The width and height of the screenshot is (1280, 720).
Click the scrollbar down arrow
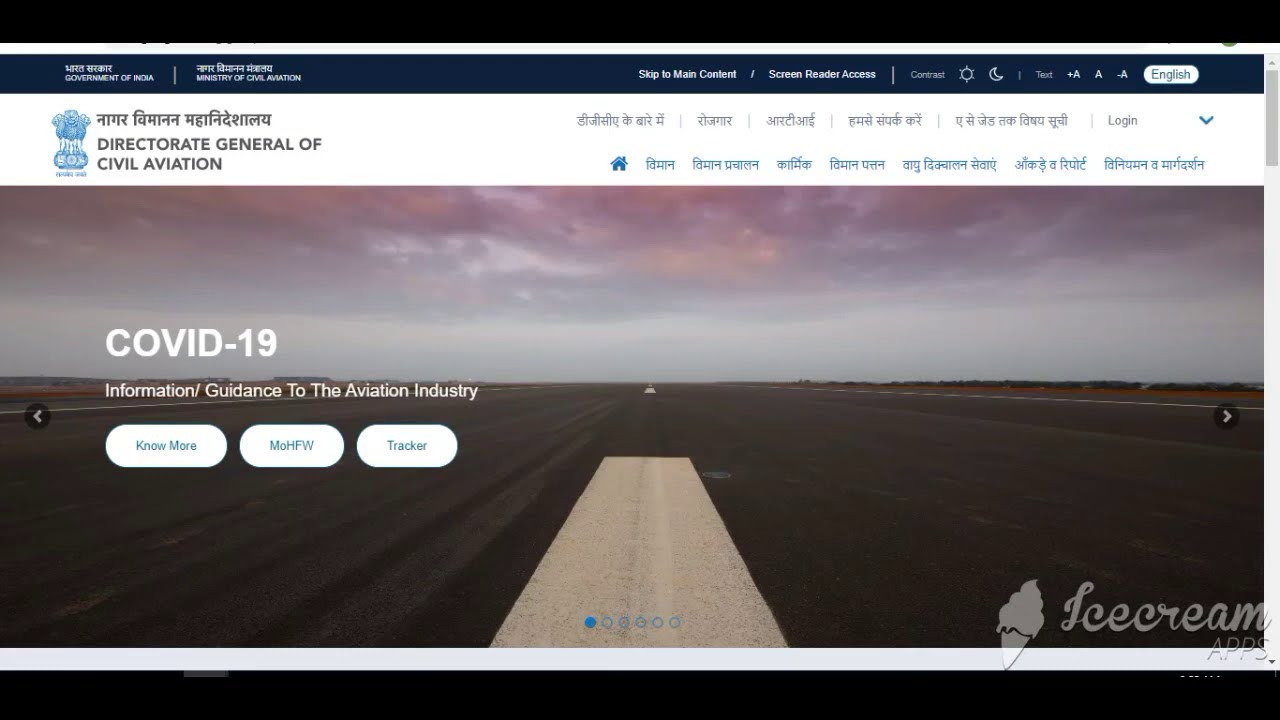[x=1272, y=661]
